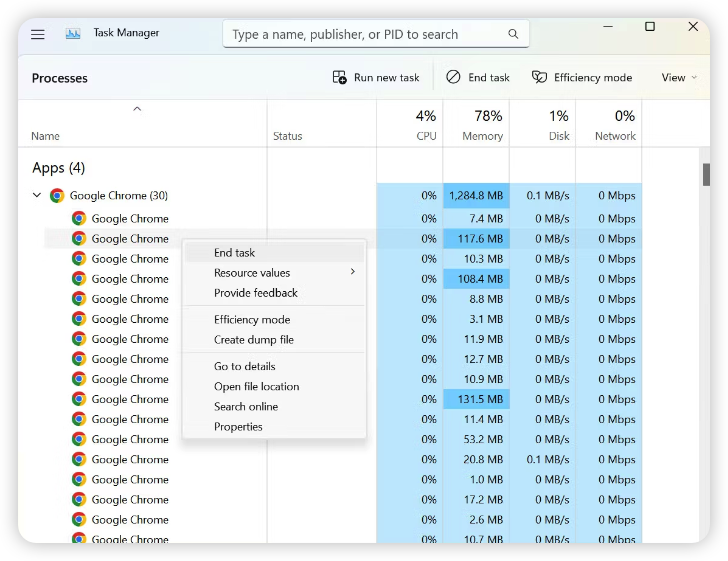This screenshot has height=561, width=728.
Task: Select Go to details
Action: tap(274, 366)
